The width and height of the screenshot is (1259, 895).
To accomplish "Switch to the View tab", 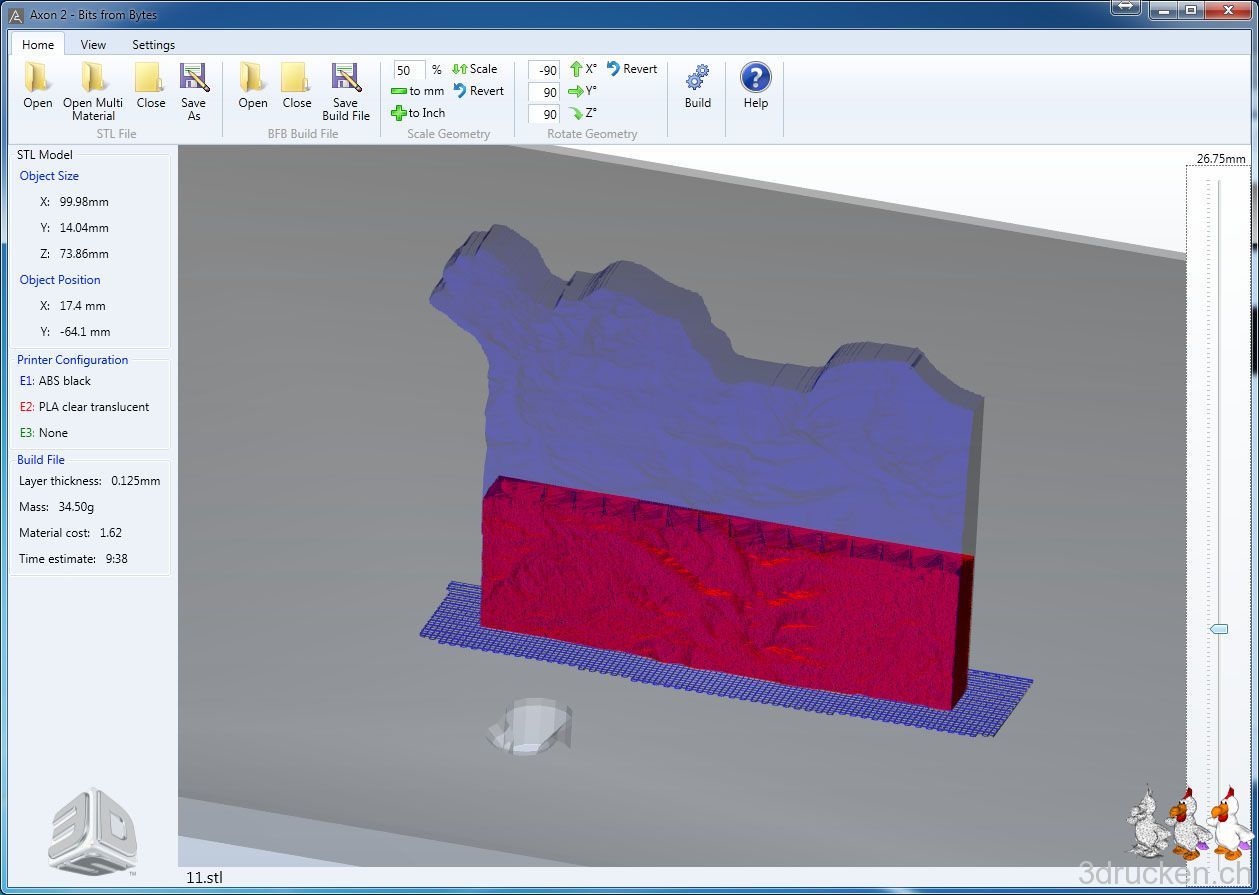I will [93, 44].
